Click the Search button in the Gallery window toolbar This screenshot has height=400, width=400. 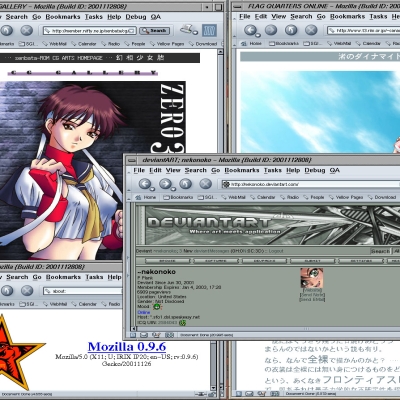click(155, 31)
